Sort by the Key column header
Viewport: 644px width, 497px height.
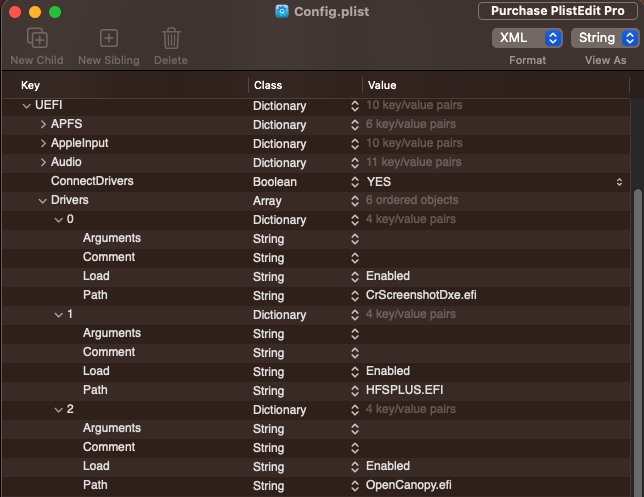coord(30,85)
